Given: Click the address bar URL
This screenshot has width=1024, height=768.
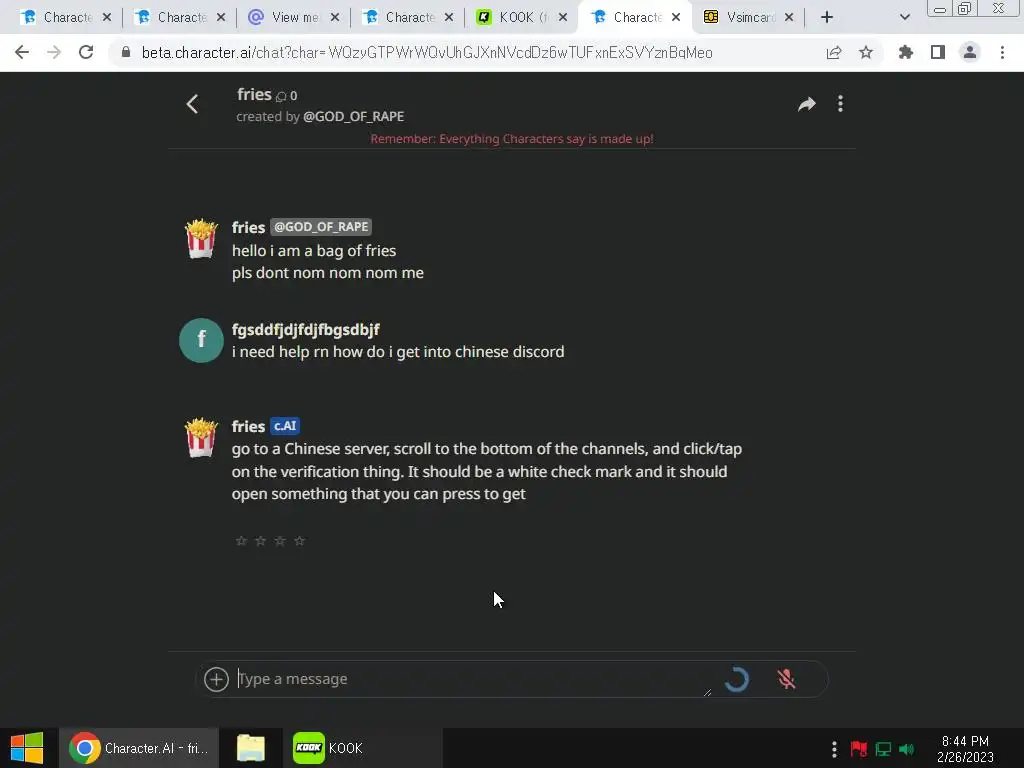Looking at the screenshot, I should 427,52.
